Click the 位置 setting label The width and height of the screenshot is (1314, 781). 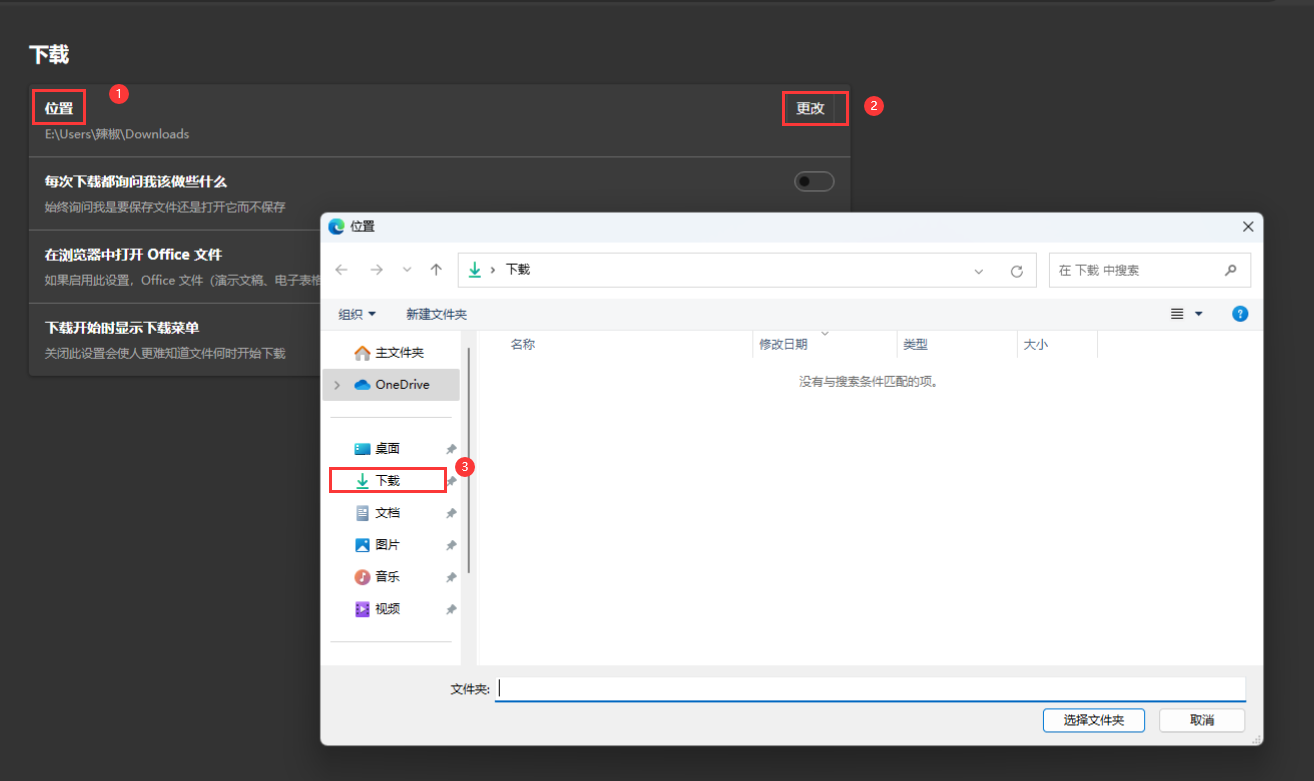coord(59,108)
